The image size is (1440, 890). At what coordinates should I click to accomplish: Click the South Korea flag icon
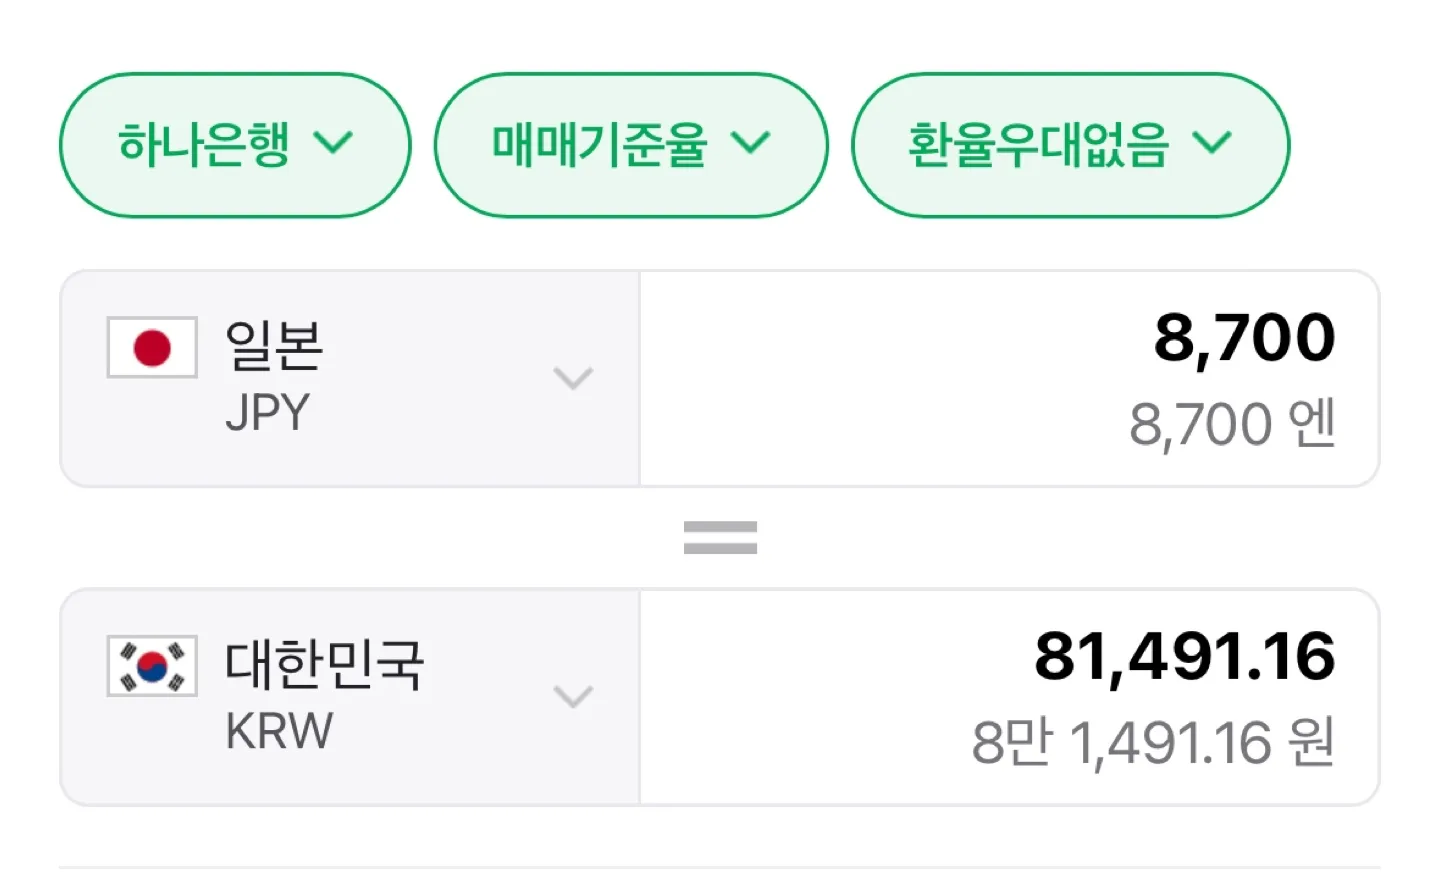click(152, 666)
